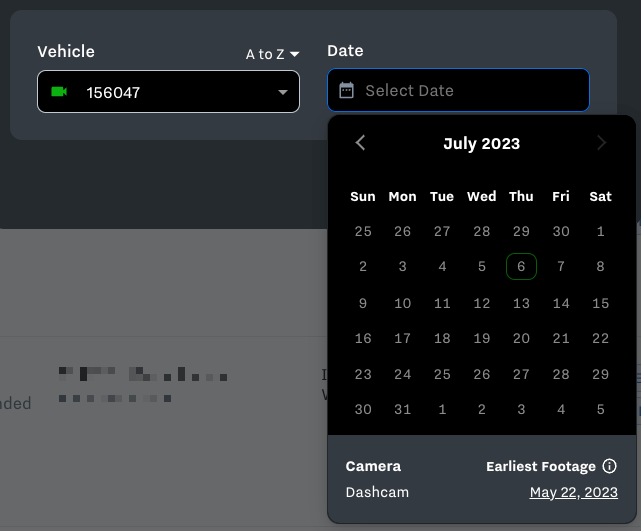
Task: Go to previous month in calendar
Action: [x=361, y=143]
